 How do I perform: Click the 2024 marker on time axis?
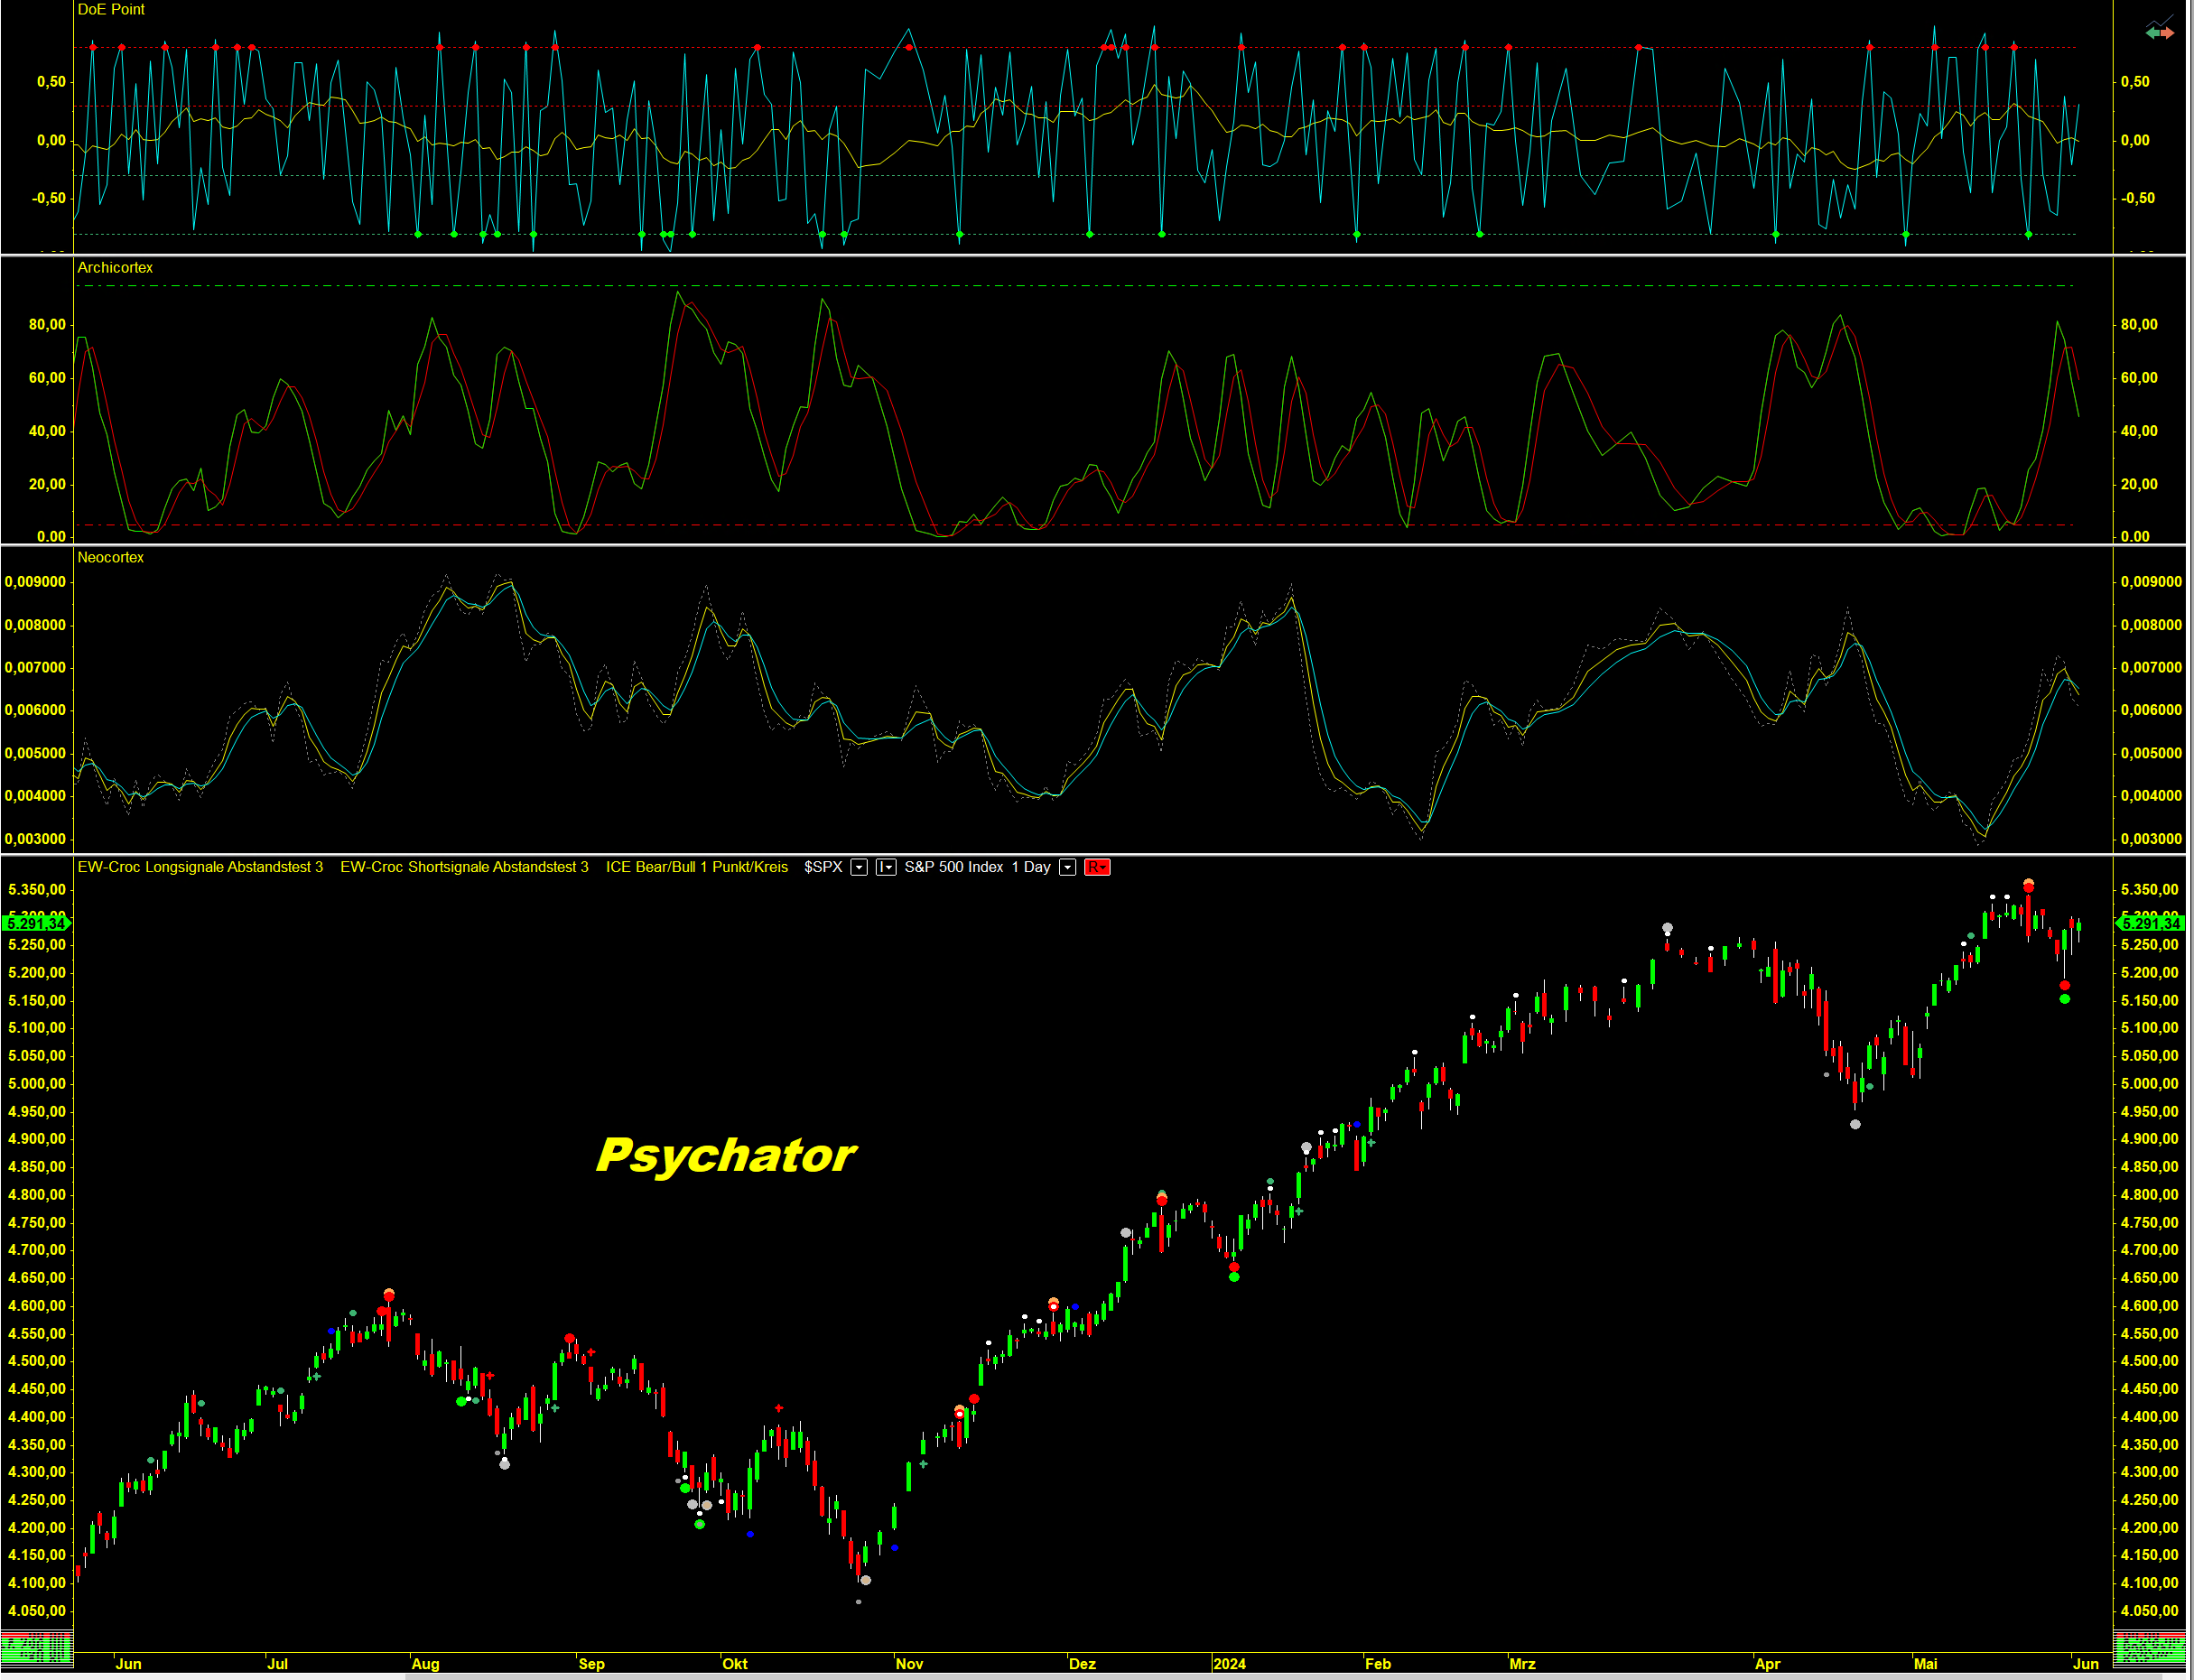1229,1664
